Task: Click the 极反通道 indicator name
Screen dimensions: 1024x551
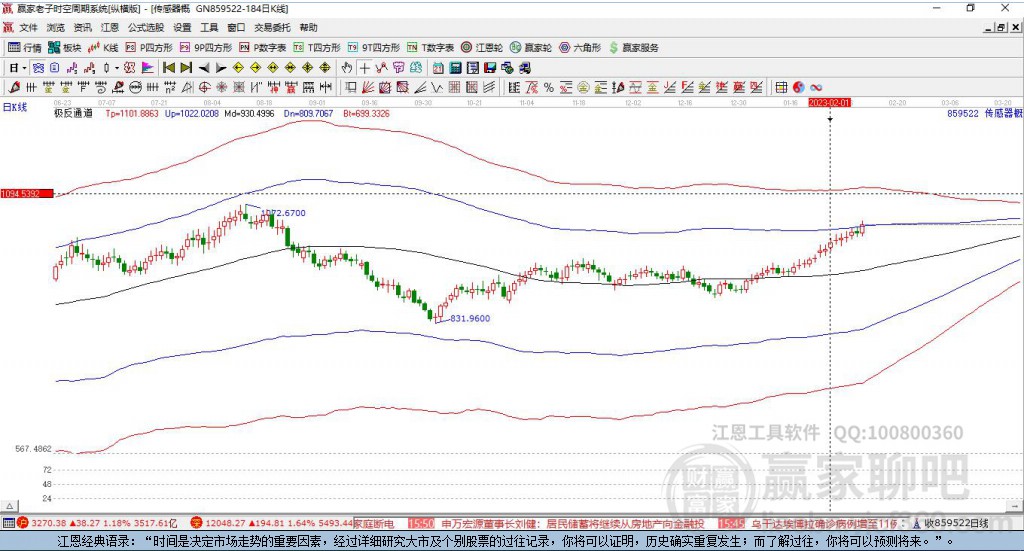Action: click(73, 114)
